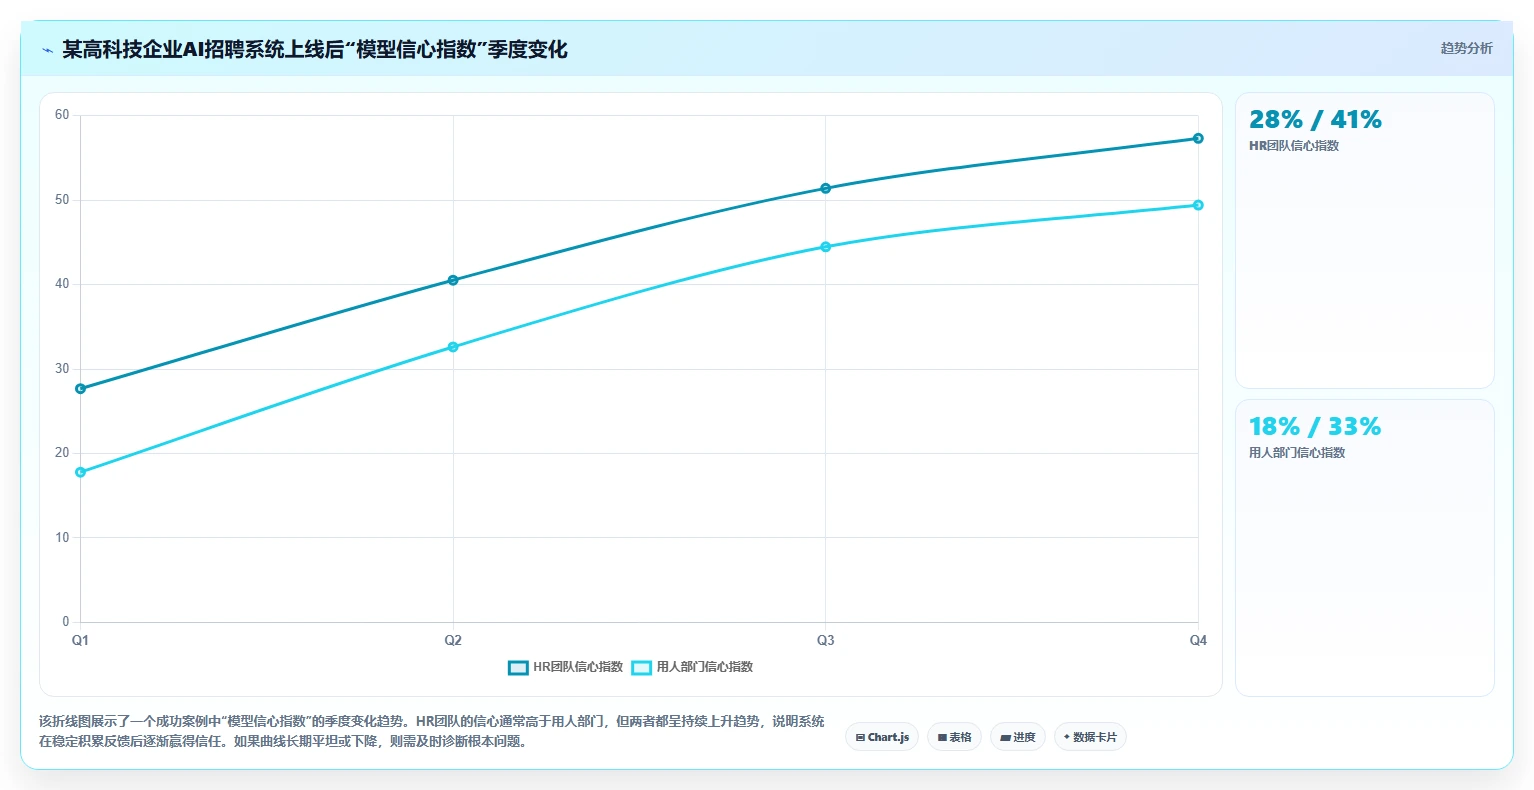Click the Q4 point on HR团队 line
Image resolution: width=1534 pixels, height=790 pixels.
1198,138
